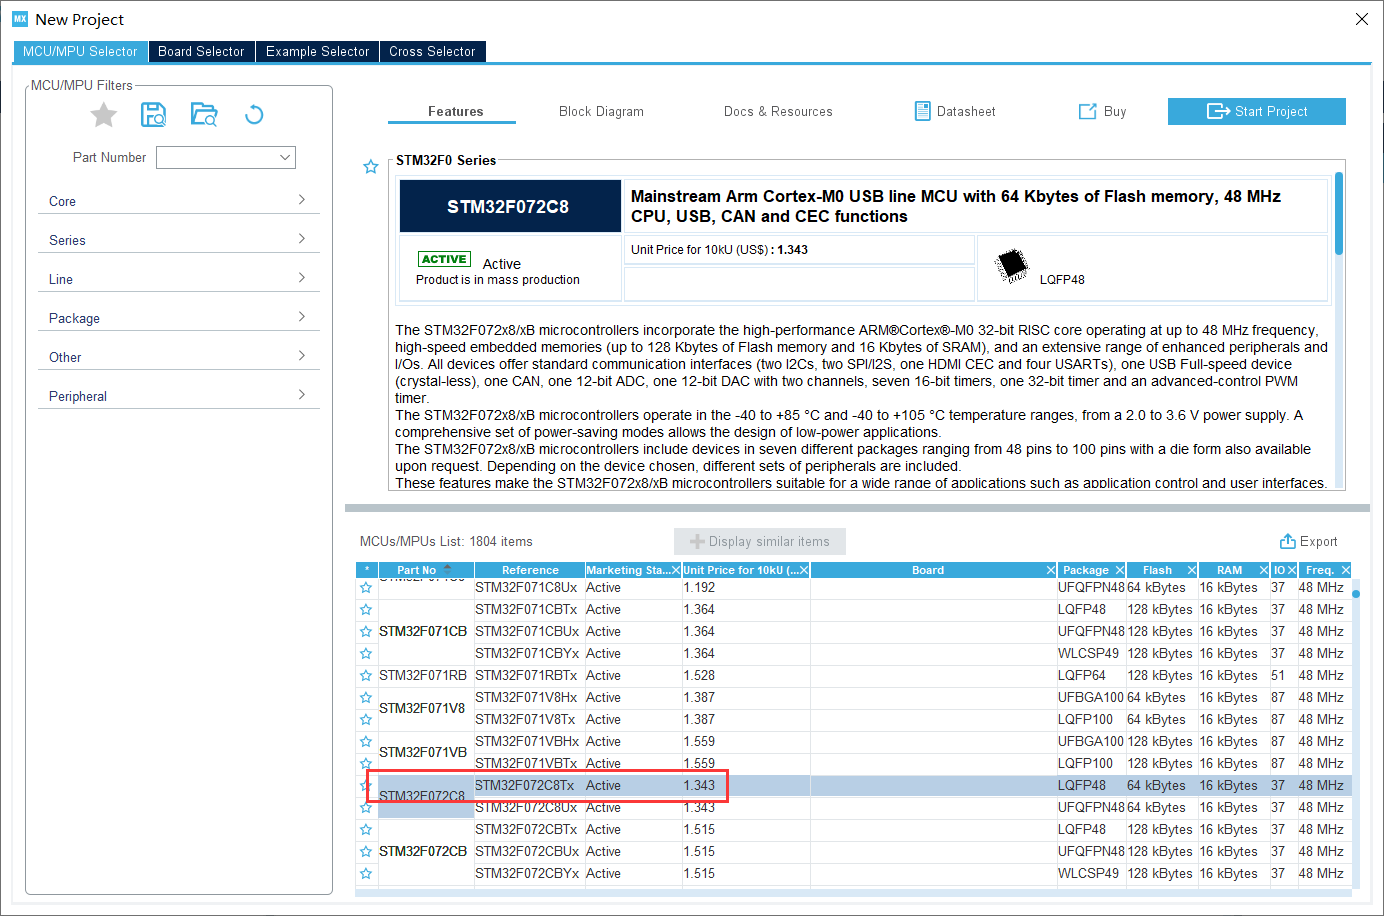
Task: Open the Example Selector tab
Action: (318, 51)
